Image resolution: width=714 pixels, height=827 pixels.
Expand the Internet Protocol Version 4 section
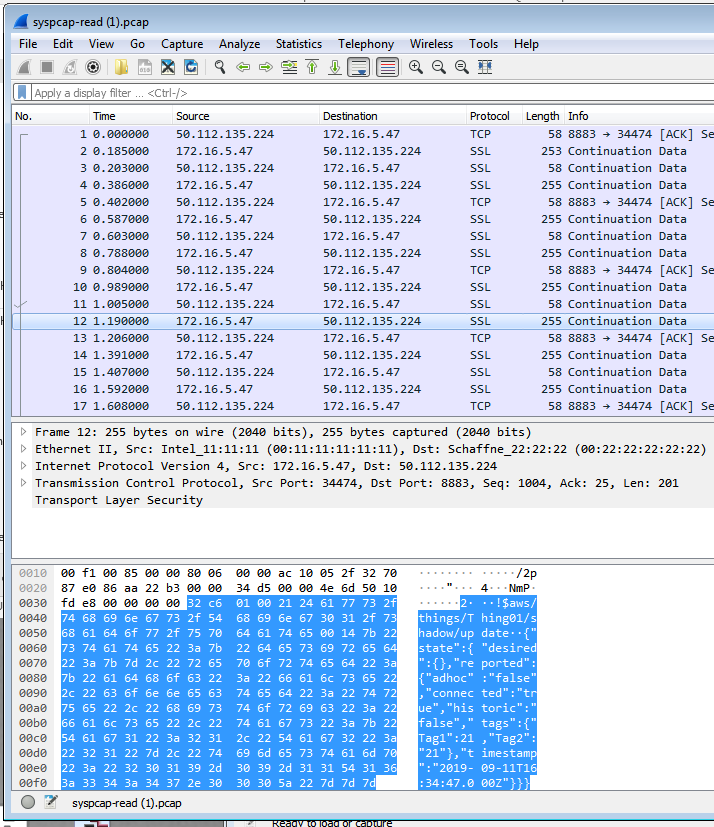coord(23,466)
